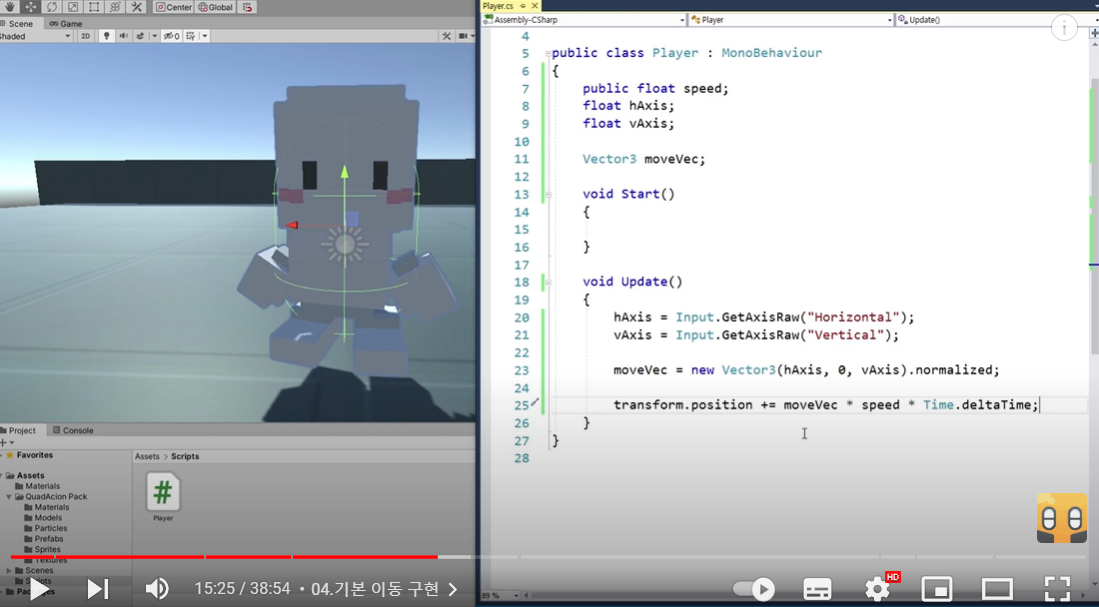Select the Unity Rect tool
Image resolution: width=1099 pixels, height=607 pixels.
(94, 7)
